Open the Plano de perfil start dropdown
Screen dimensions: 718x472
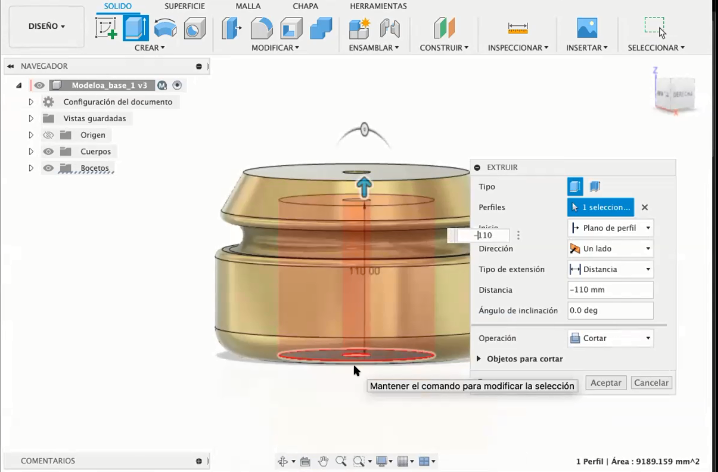click(610, 228)
